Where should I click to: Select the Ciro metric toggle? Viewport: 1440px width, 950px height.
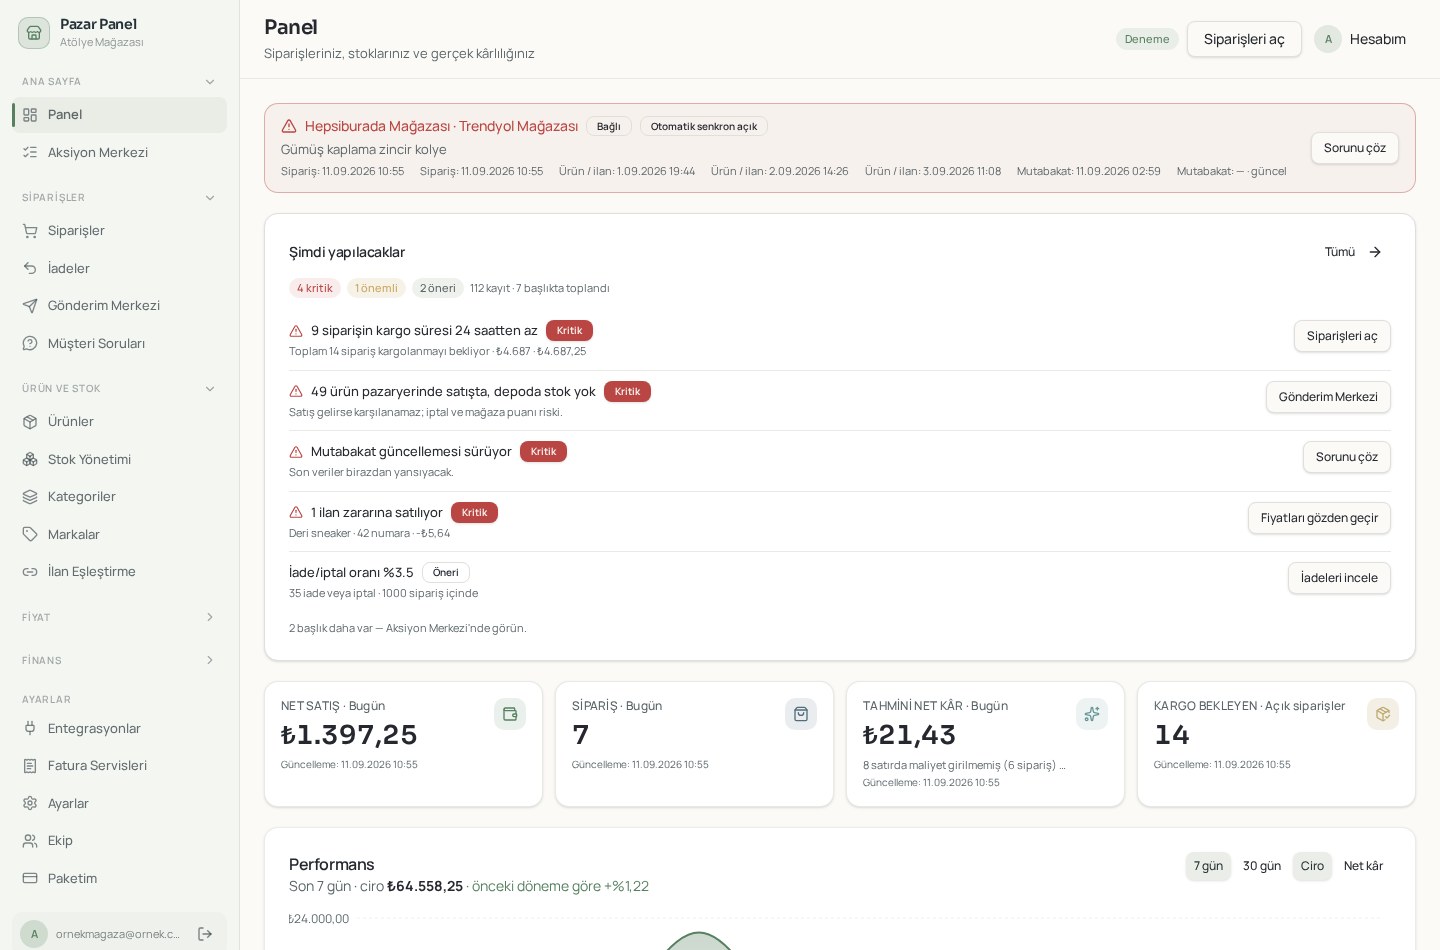(1312, 866)
